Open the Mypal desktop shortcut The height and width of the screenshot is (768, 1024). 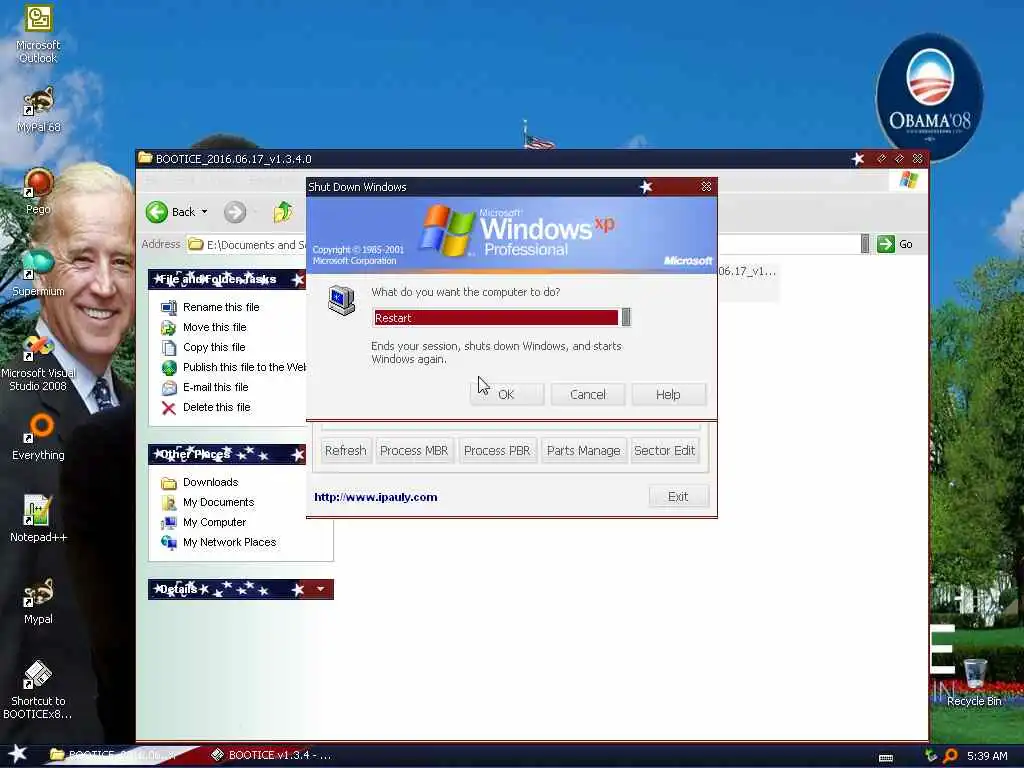click(x=38, y=601)
